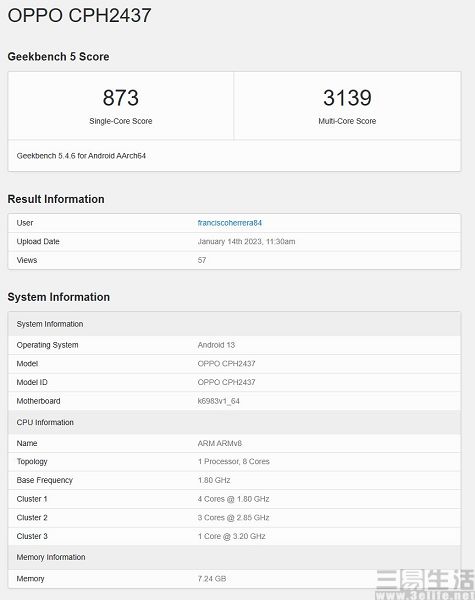Select the 1.80 GHz Base Frequency value
Screen dimensions: 475x600
214,480
